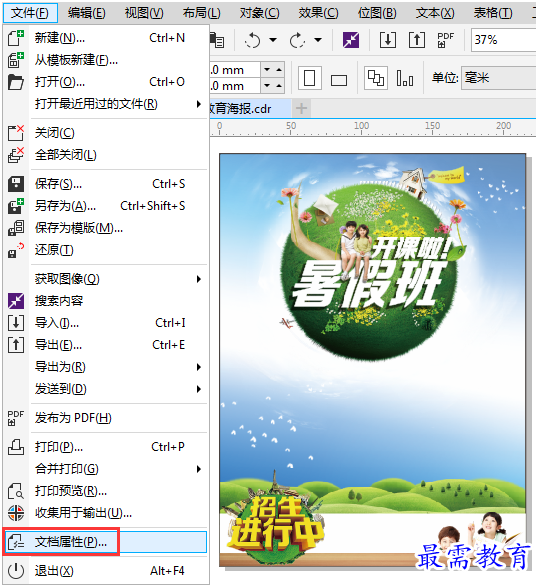The width and height of the screenshot is (539, 588).
Task: Click the Import button in toolbar
Action: coord(388,40)
